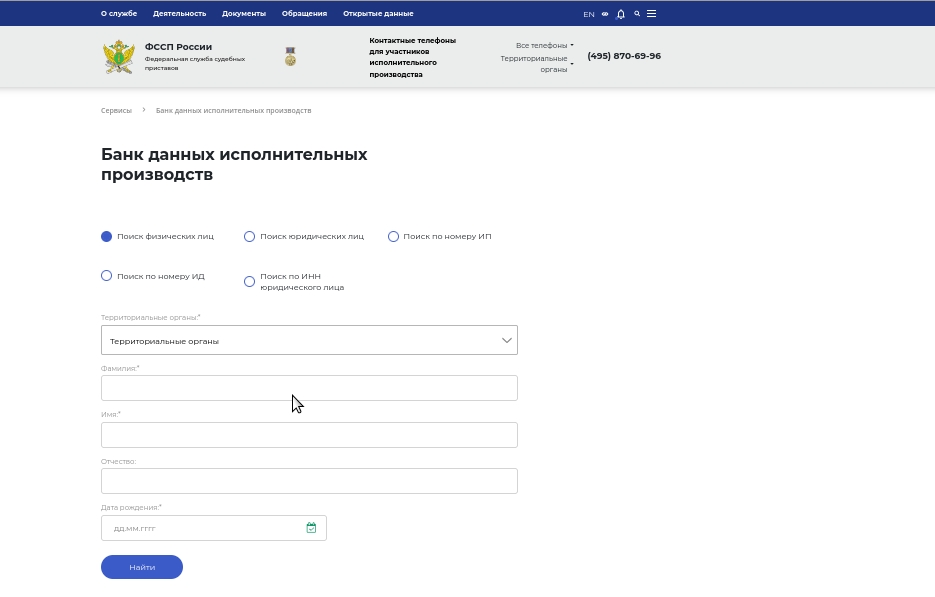
Task: Open the Деятельность menu
Action: [179, 14]
